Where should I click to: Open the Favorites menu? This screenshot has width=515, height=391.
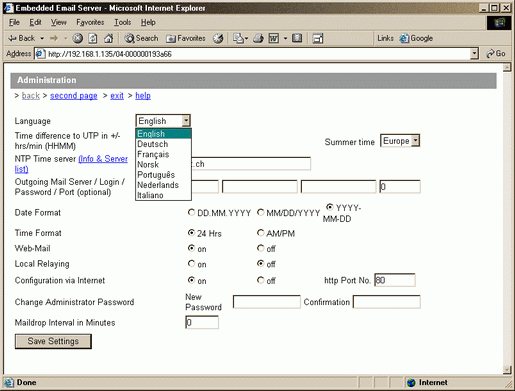[90, 22]
